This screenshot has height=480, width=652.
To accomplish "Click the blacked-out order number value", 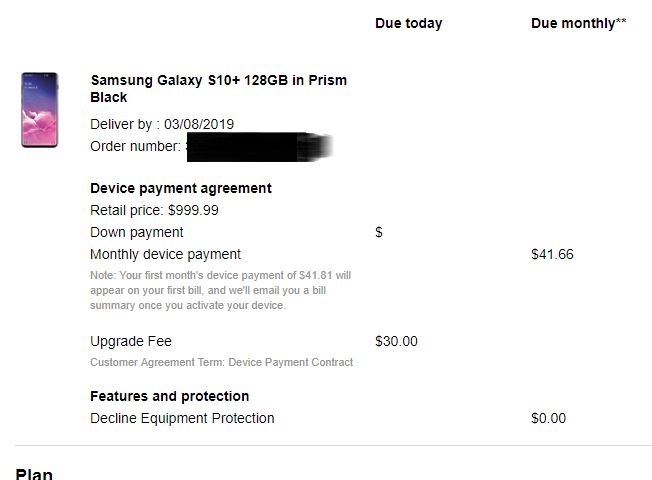I will (258, 148).
